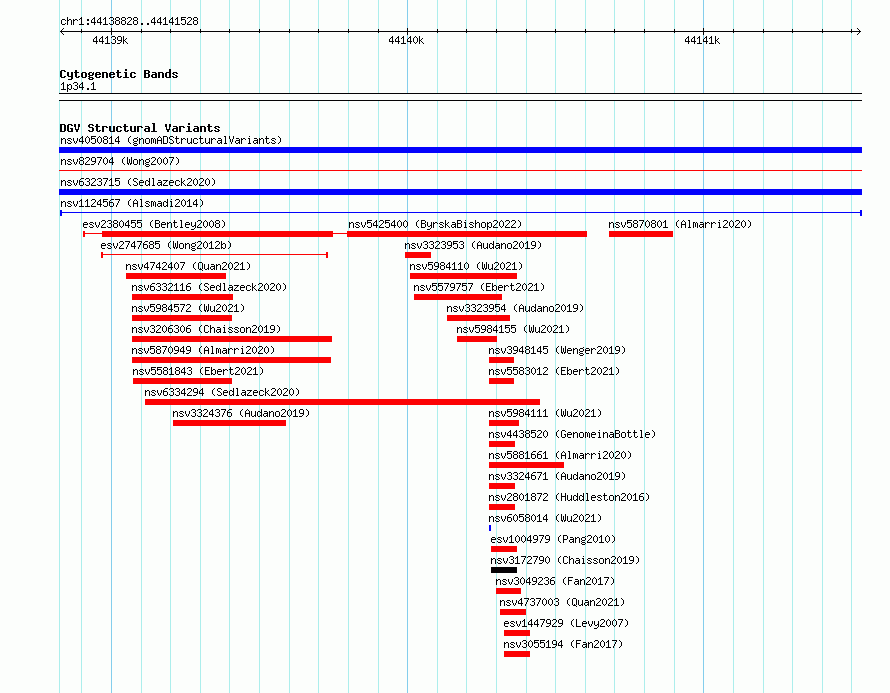Image resolution: width=890 pixels, height=693 pixels.
Task: Click the red bar under nsv3324376
Action: [229, 423]
